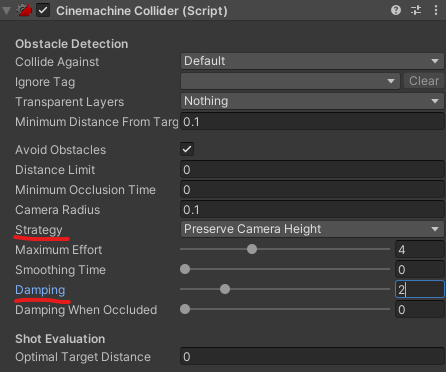Screen dimensions: 446x372
Task: Uncheck the Avoid Obstacles checkbox
Action: tap(187, 149)
